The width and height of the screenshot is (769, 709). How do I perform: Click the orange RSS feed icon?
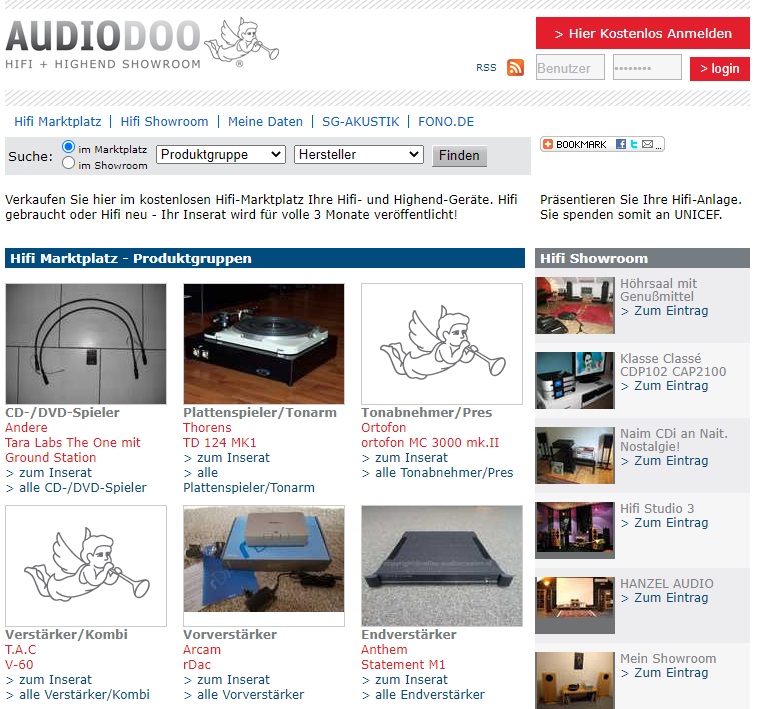(x=515, y=67)
